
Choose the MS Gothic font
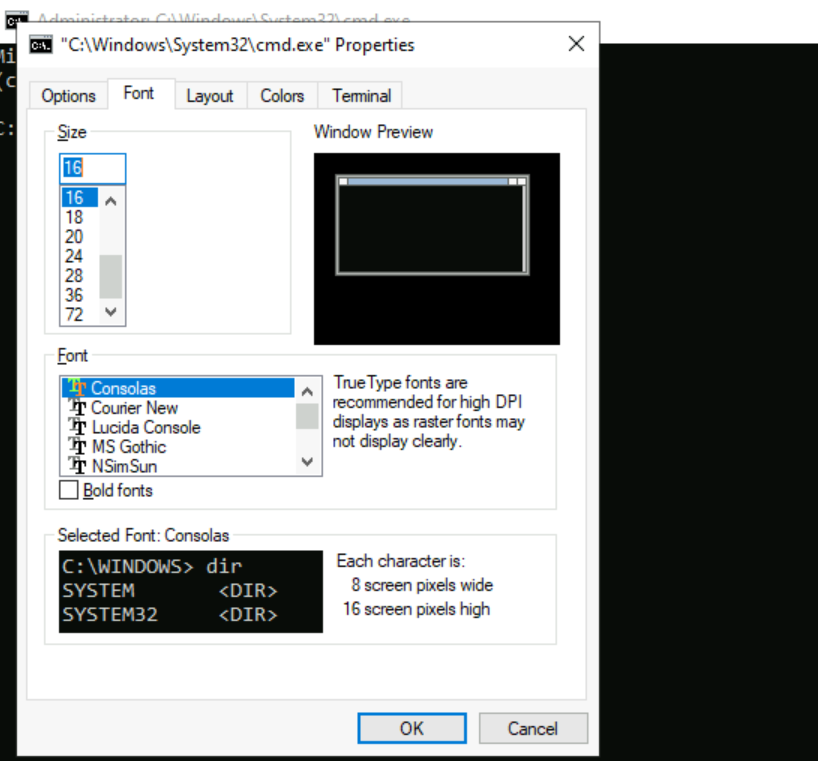(178, 446)
